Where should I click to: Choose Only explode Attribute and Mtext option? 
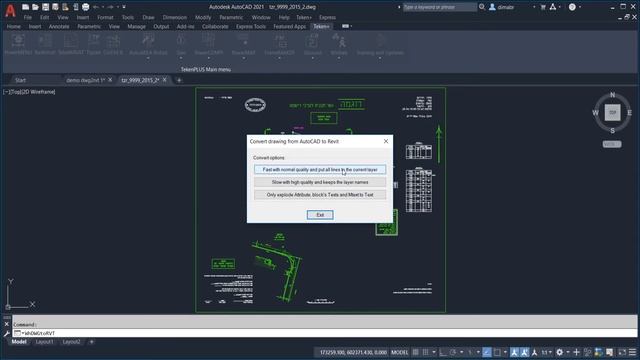point(320,195)
